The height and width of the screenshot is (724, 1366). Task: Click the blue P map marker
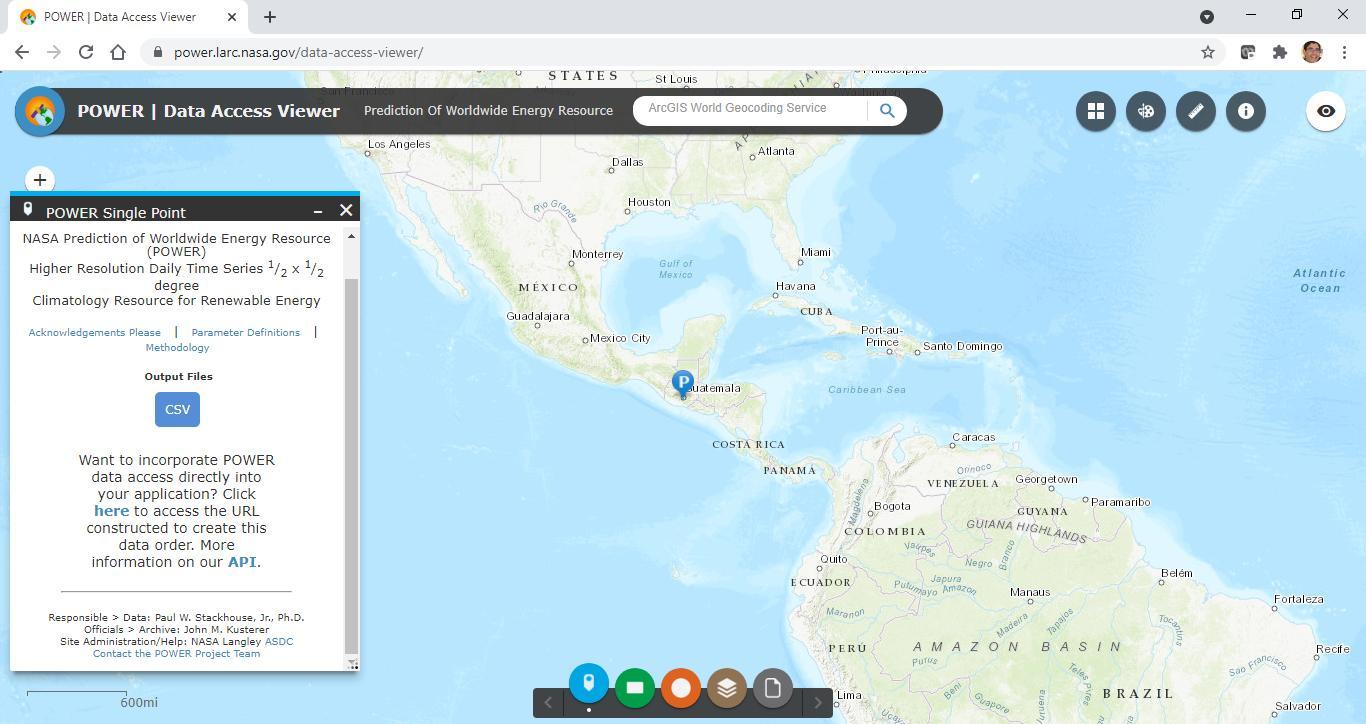coord(683,384)
